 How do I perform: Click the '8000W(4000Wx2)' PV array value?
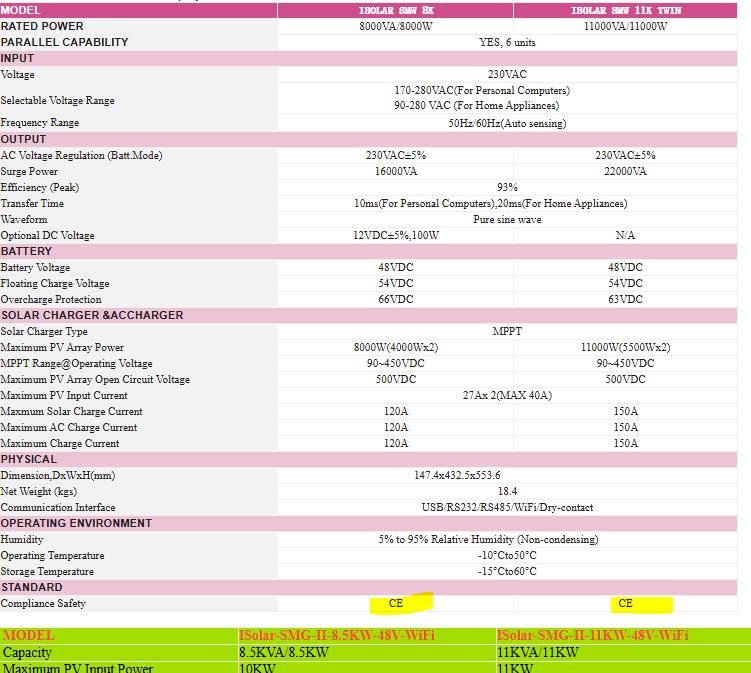(396, 347)
